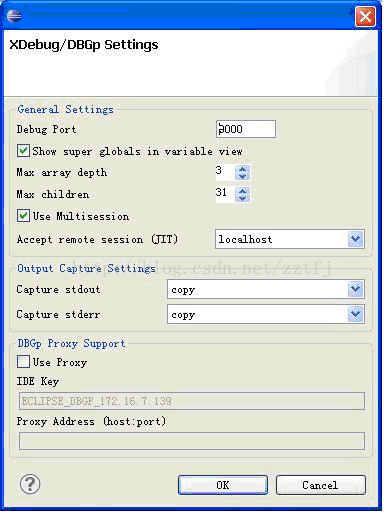Image resolution: width=384 pixels, height=514 pixels.
Task: Click the Max children label
Action: 53,194
